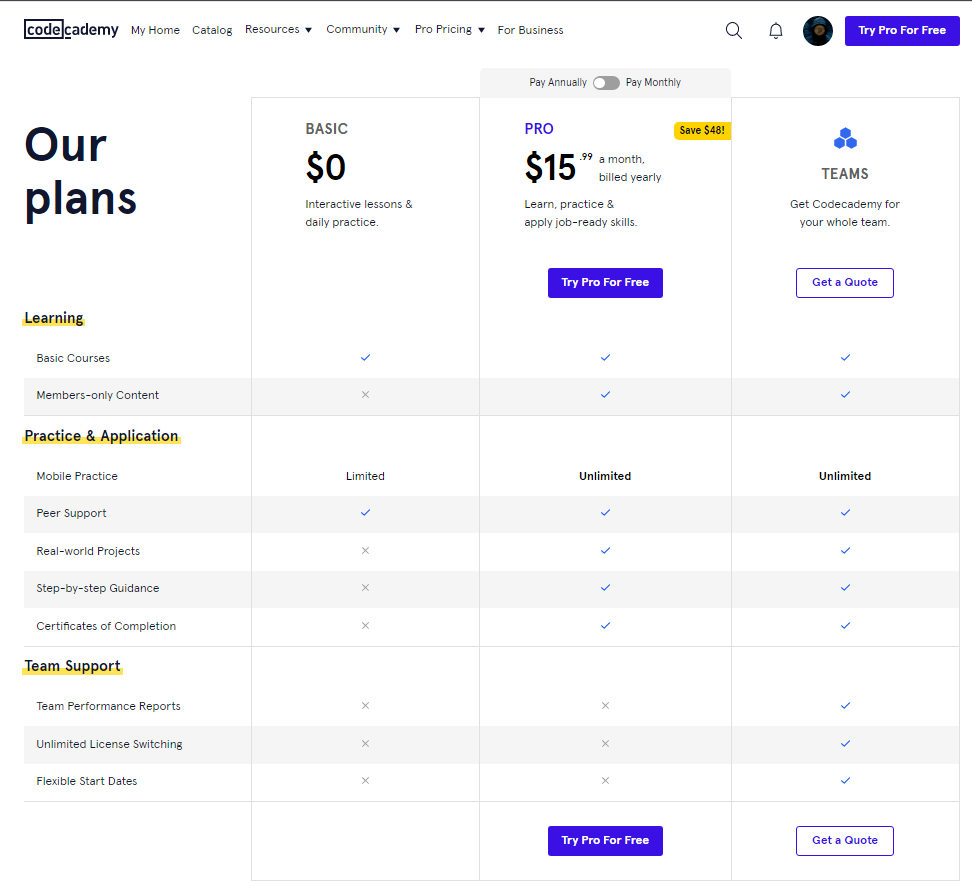Image resolution: width=972 pixels, height=891 pixels.
Task: Click the Codecademy logo
Action: point(71,30)
